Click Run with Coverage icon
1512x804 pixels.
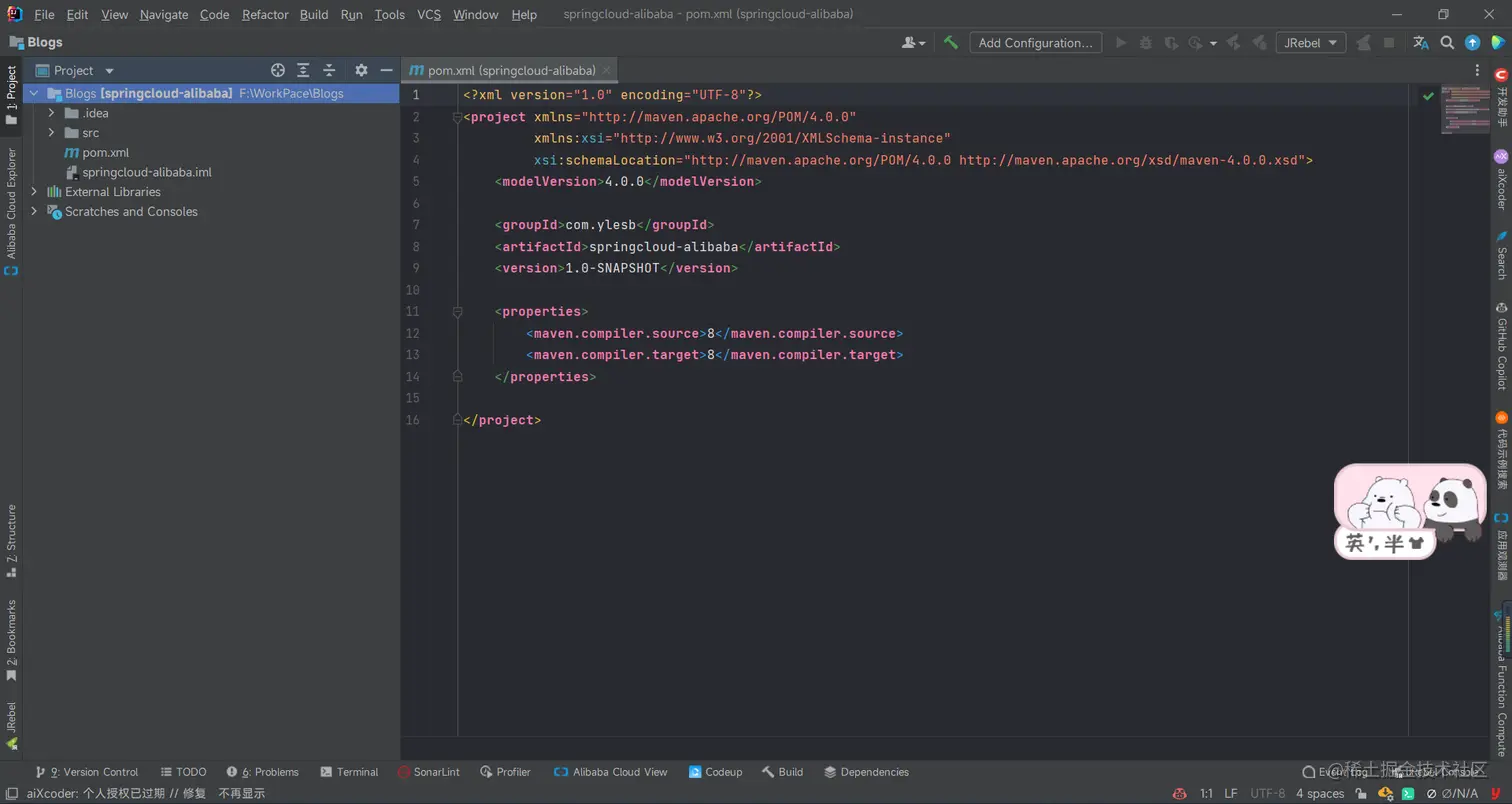point(1171,43)
